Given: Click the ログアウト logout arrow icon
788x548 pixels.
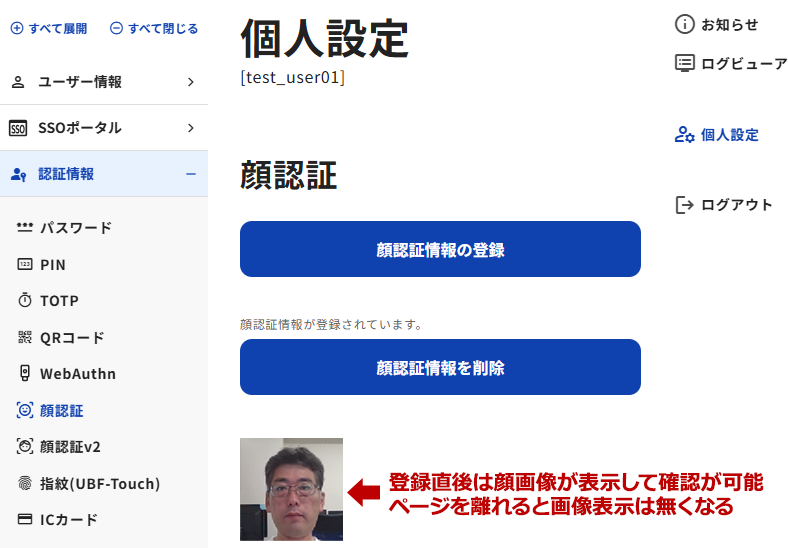Looking at the screenshot, I should pos(685,205).
